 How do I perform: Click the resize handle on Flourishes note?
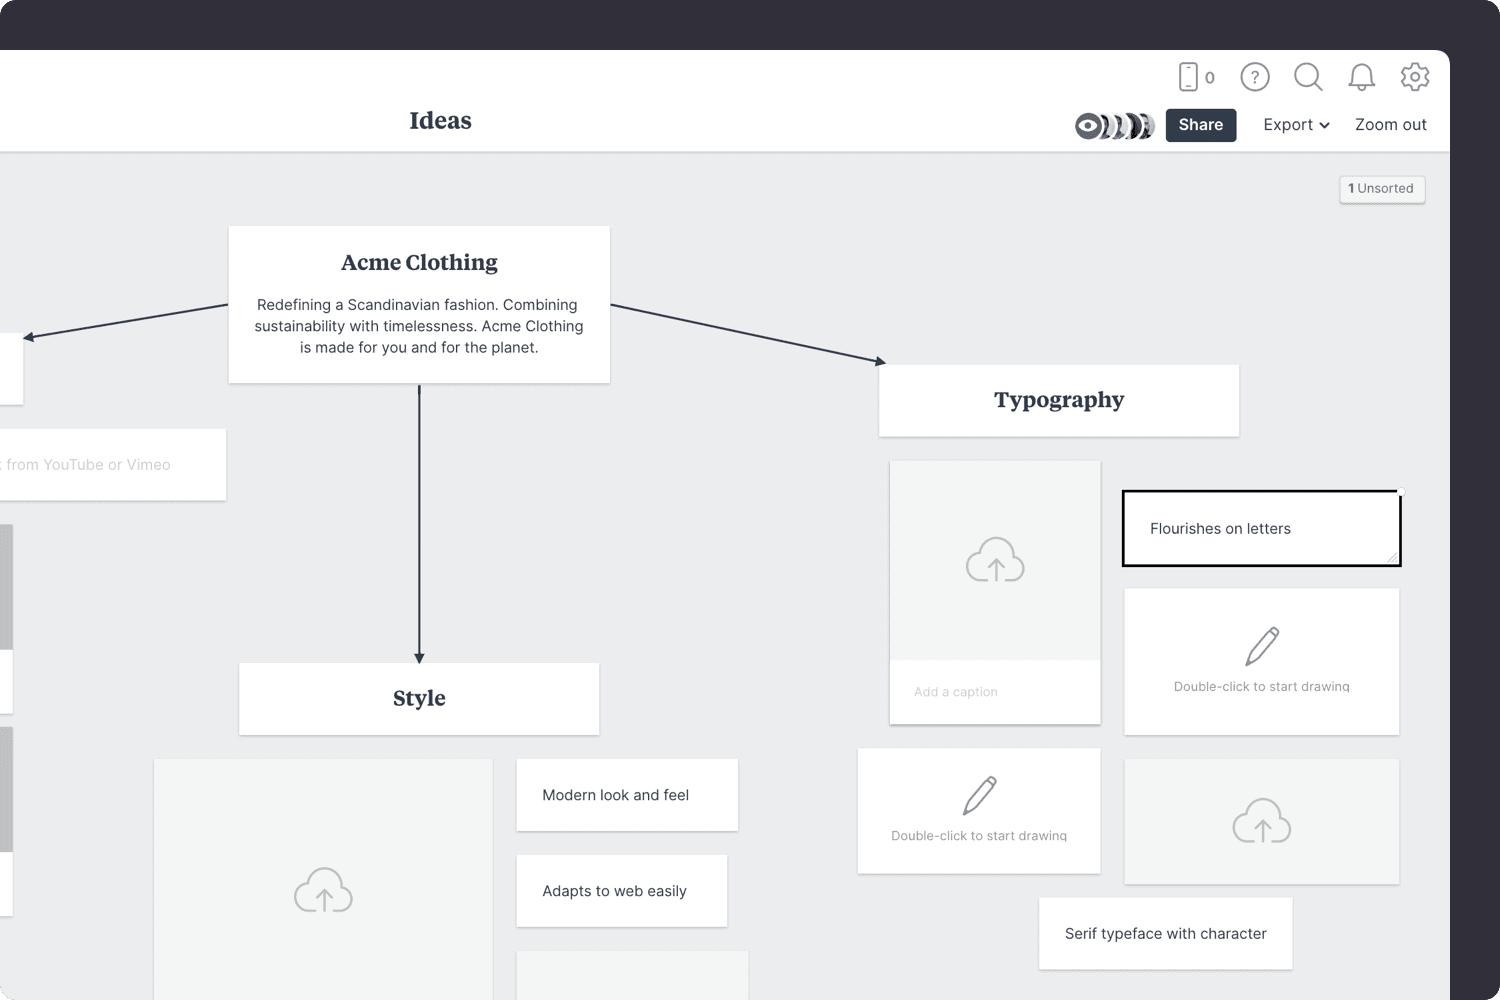point(1392,557)
